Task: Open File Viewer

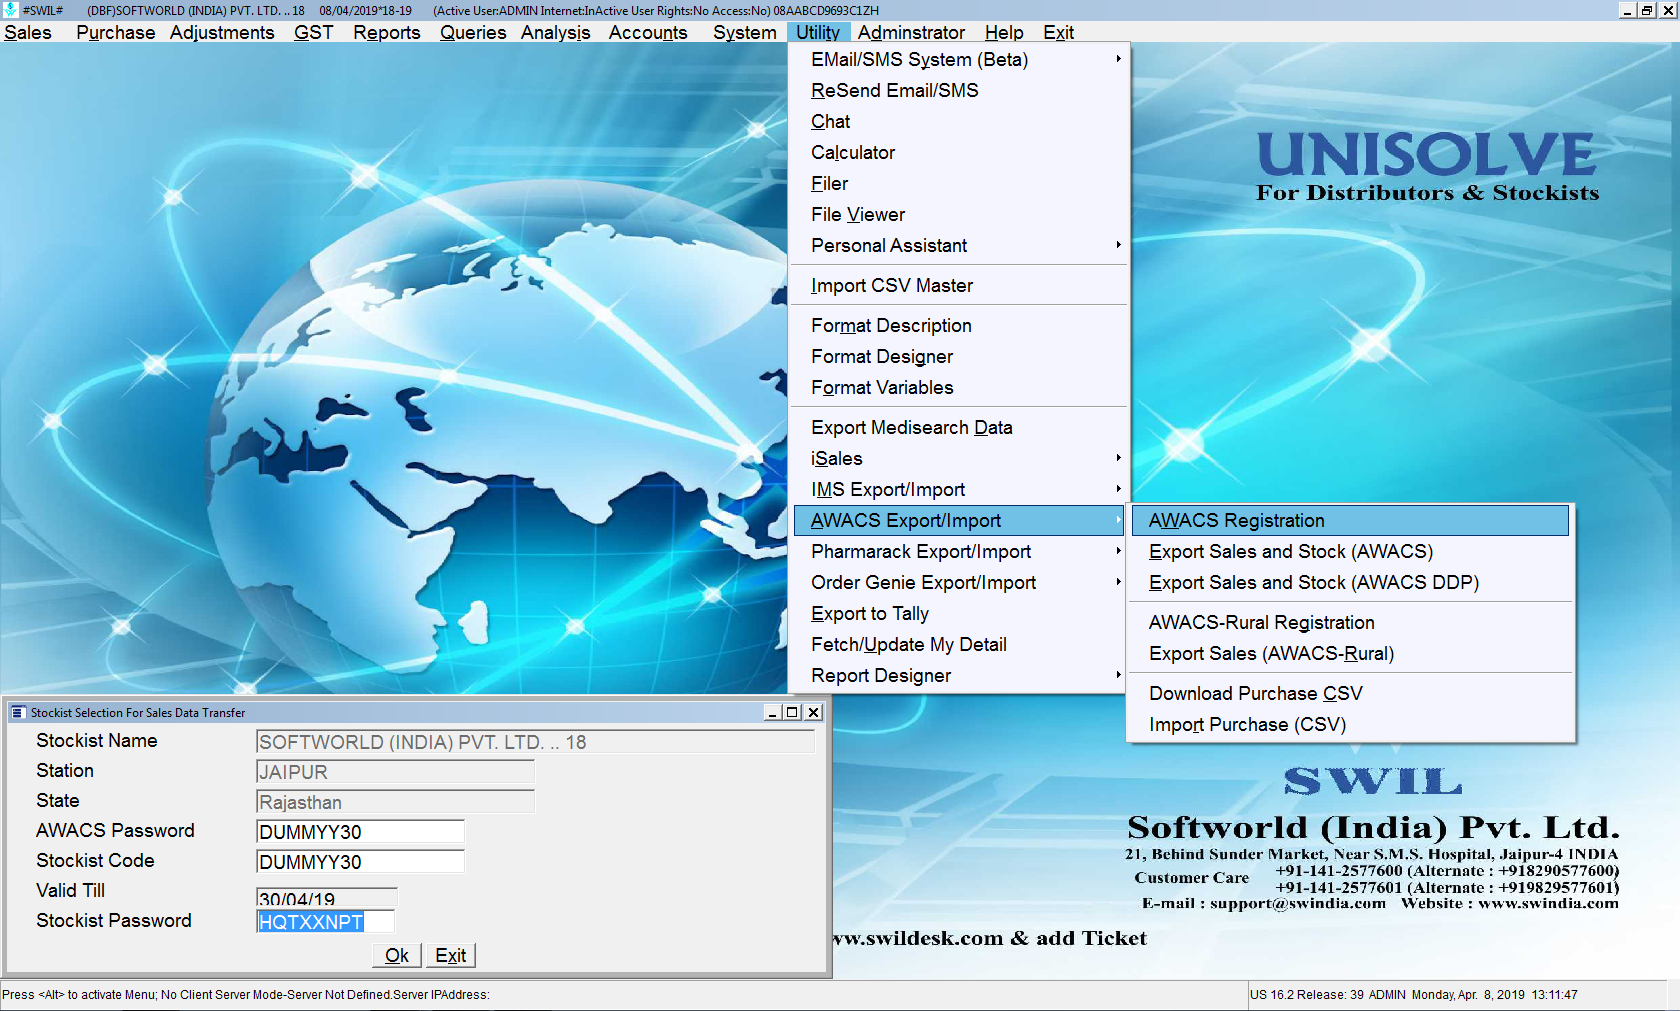Action: [x=961, y=214]
